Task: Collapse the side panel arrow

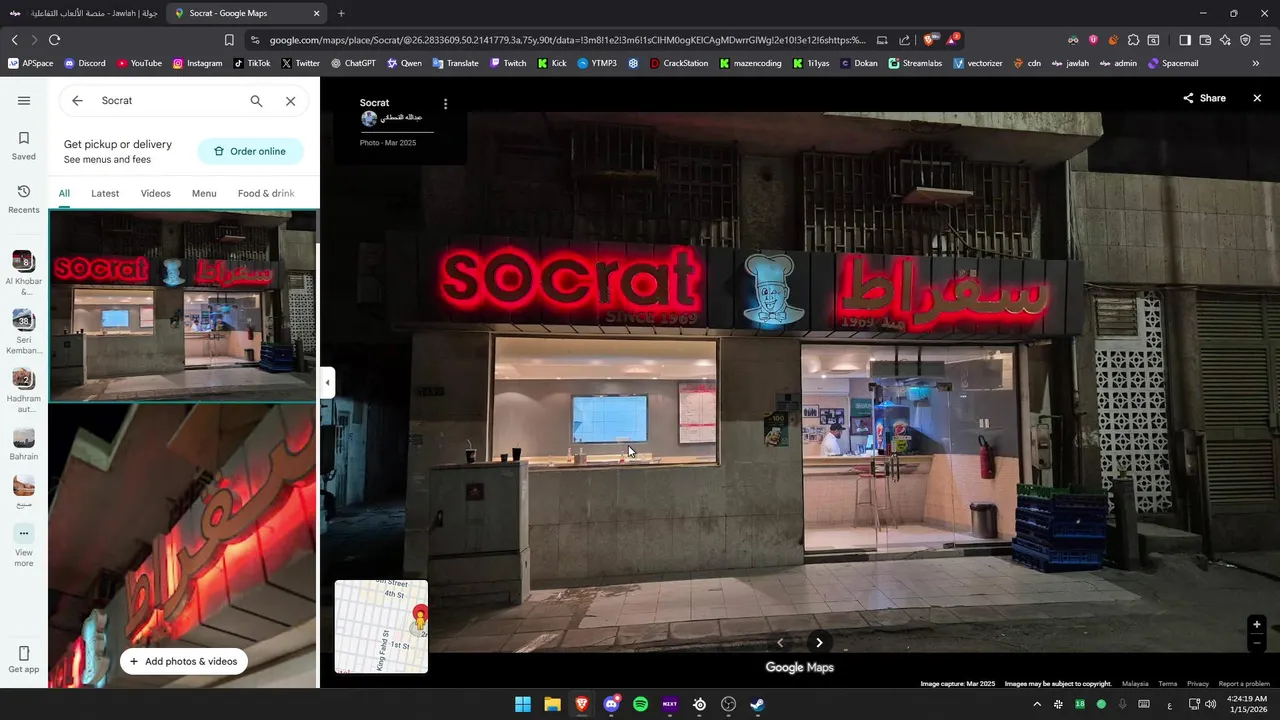Action: [x=327, y=382]
